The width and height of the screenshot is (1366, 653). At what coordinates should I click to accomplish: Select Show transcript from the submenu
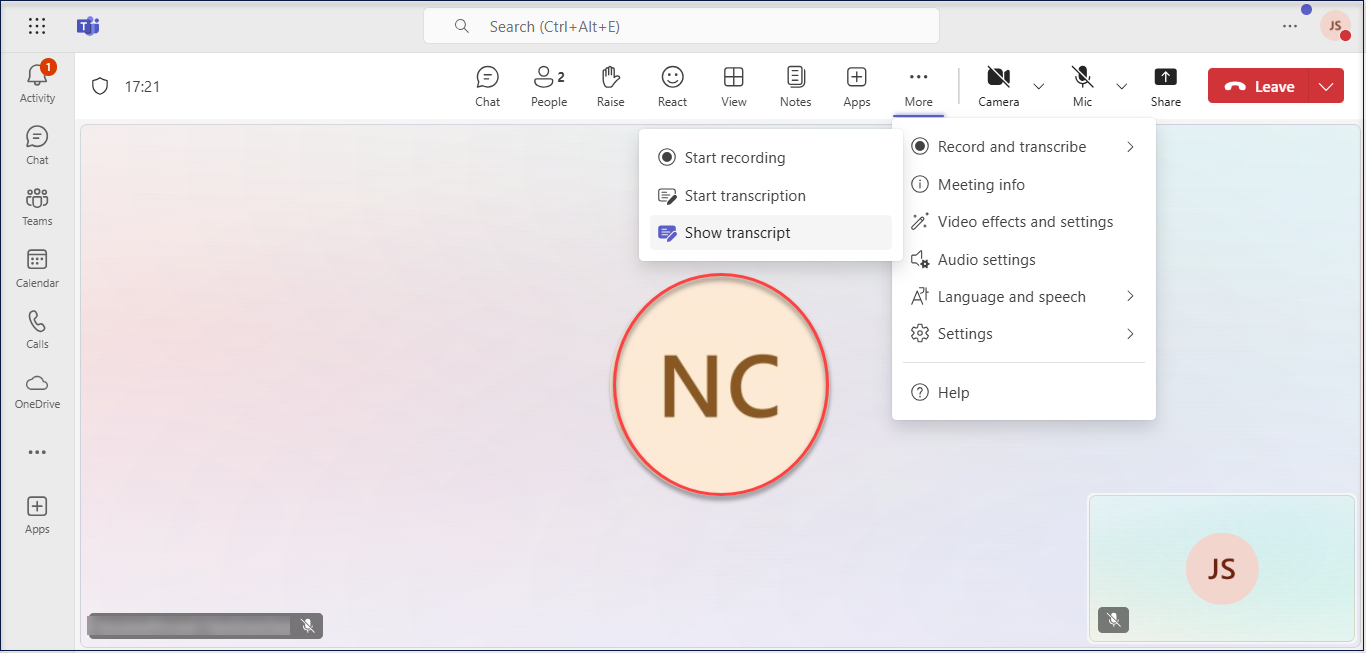coord(737,233)
